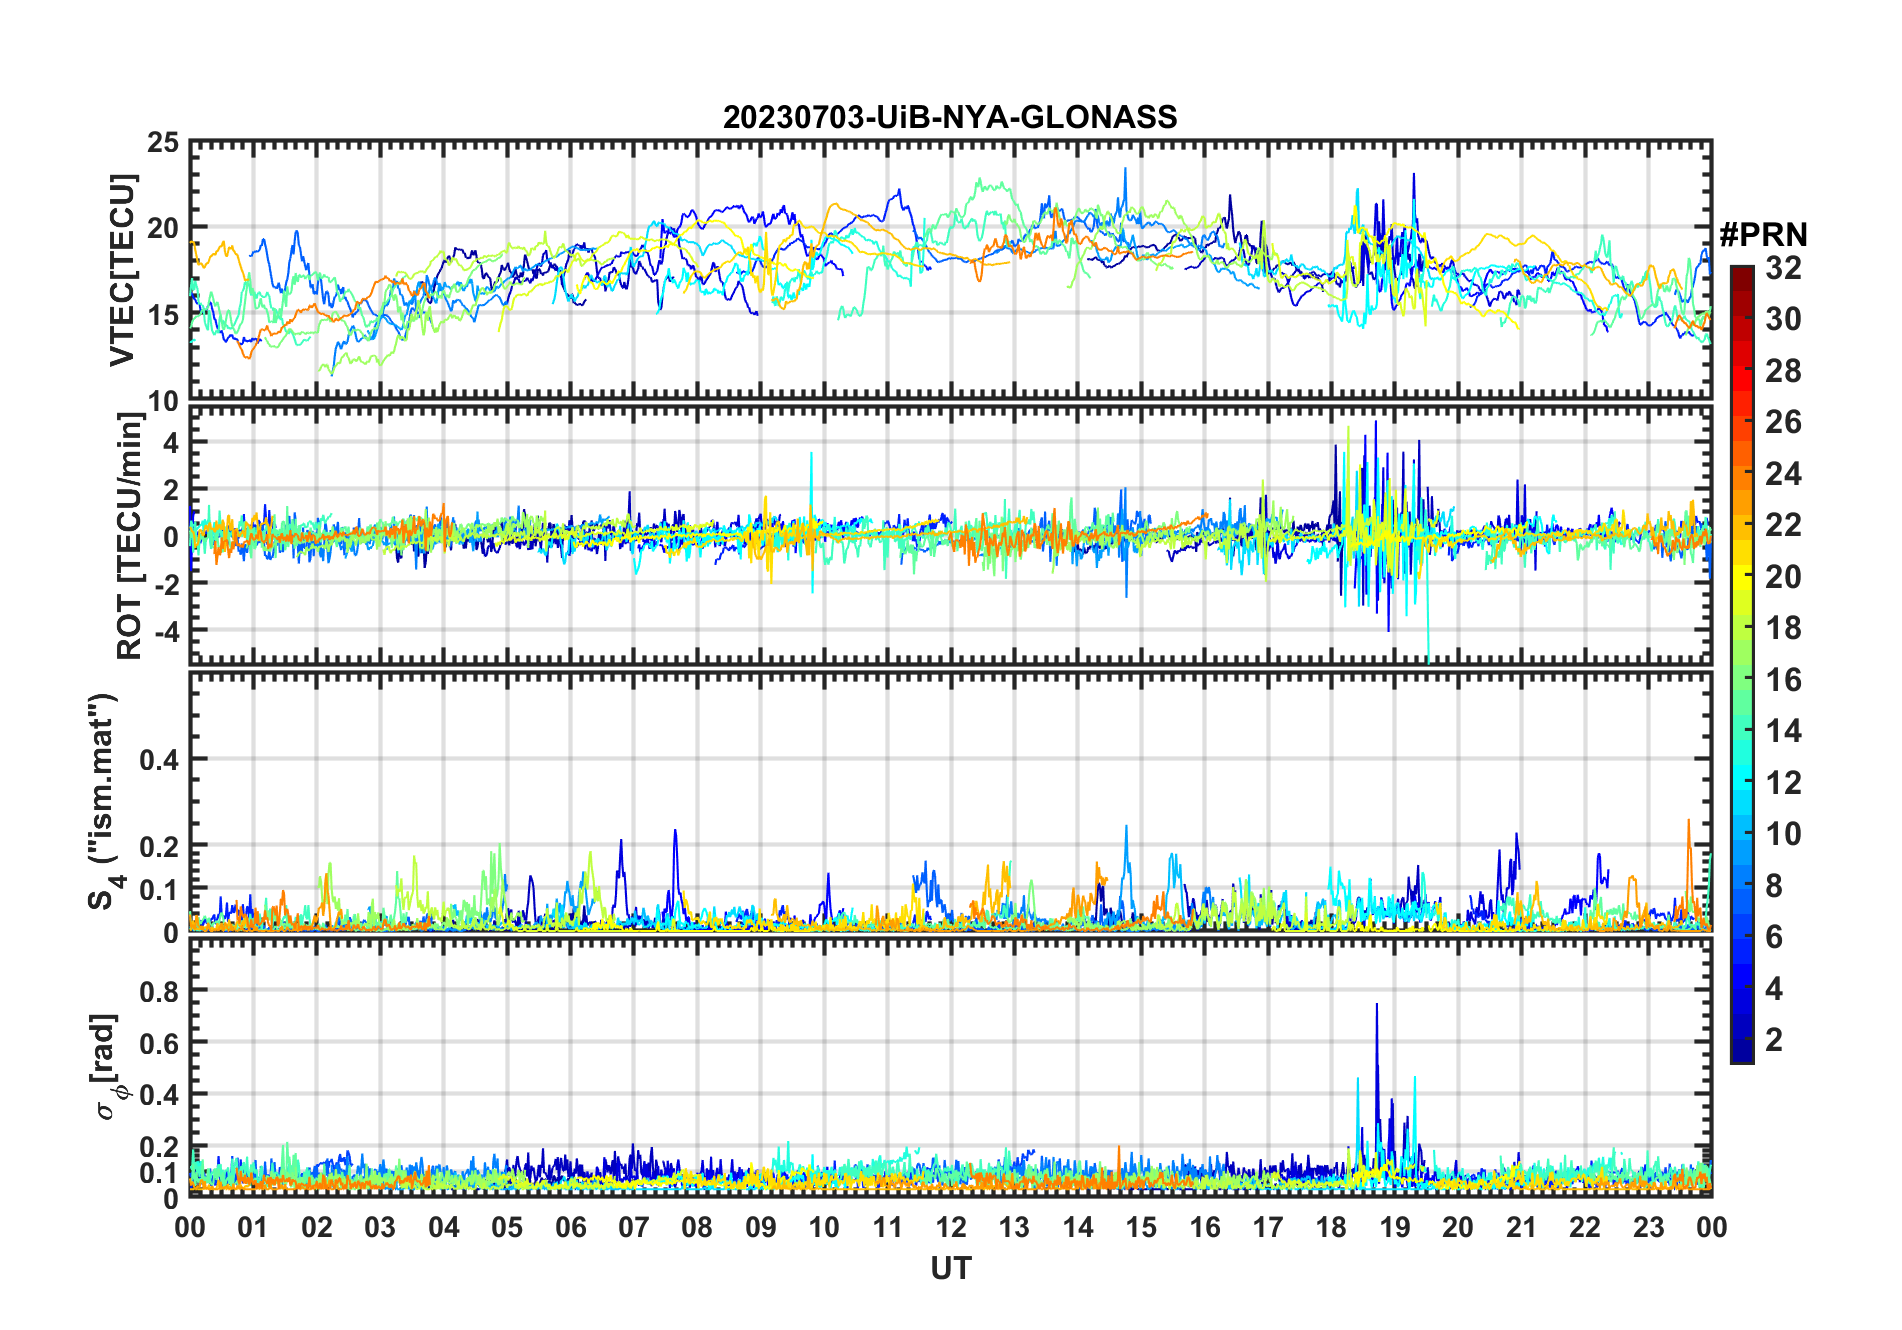Click colorbar tick label 6

pyautogui.click(x=1774, y=937)
